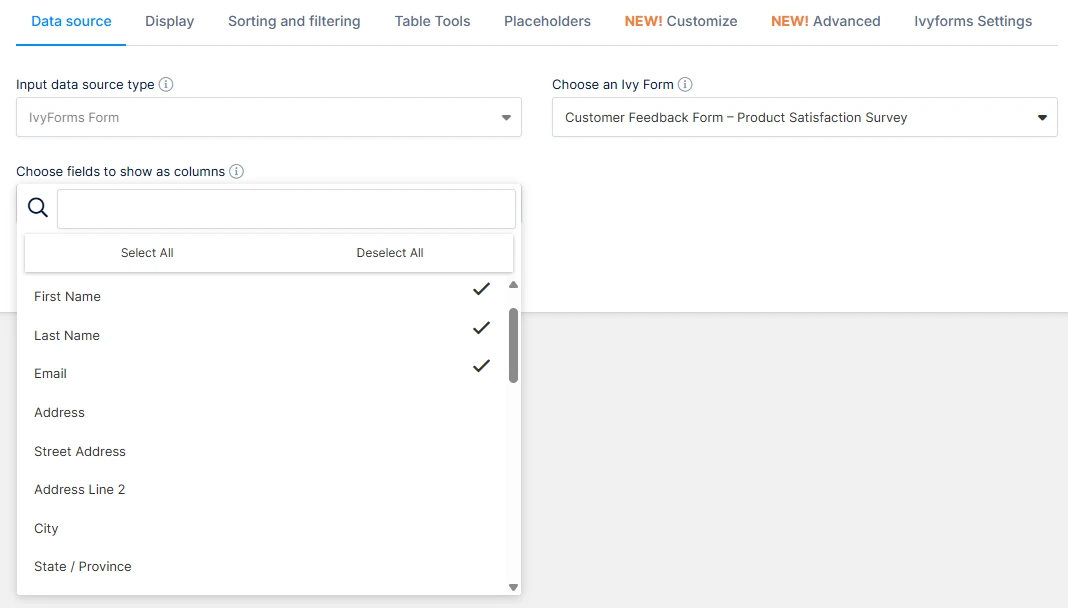The height and width of the screenshot is (608, 1068).
Task: Switch to the Display tab
Action: coord(169,20)
